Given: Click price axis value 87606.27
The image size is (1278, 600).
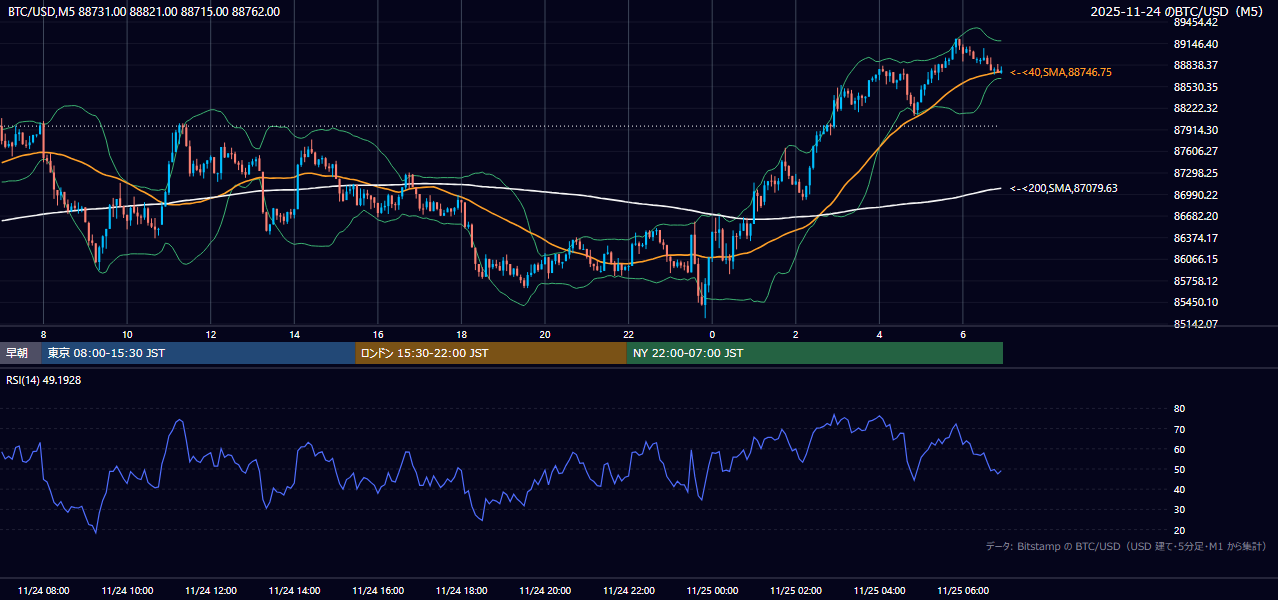Looking at the screenshot, I should (1195, 151).
